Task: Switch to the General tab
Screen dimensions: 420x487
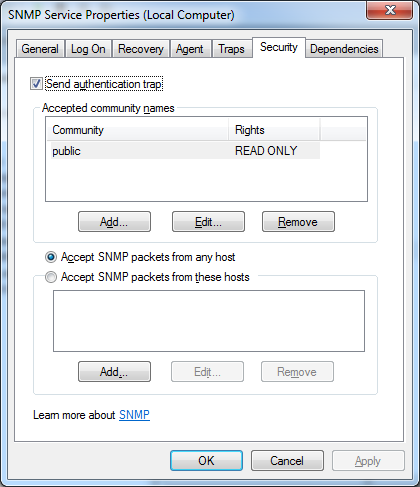Action: 40,49
